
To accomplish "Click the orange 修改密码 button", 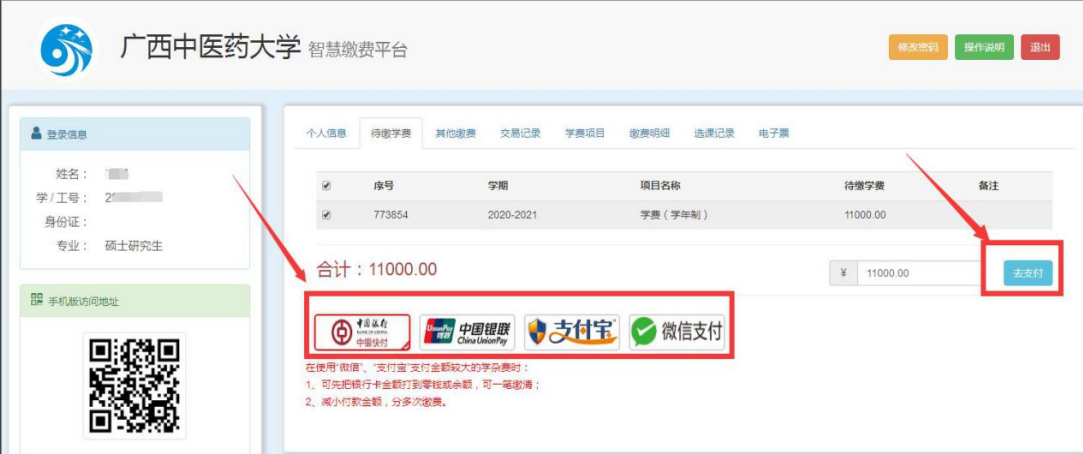I will click(917, 47).
